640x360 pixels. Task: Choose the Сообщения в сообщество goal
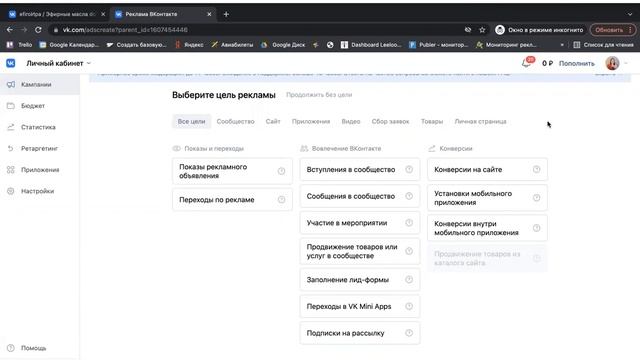[360, 196]
